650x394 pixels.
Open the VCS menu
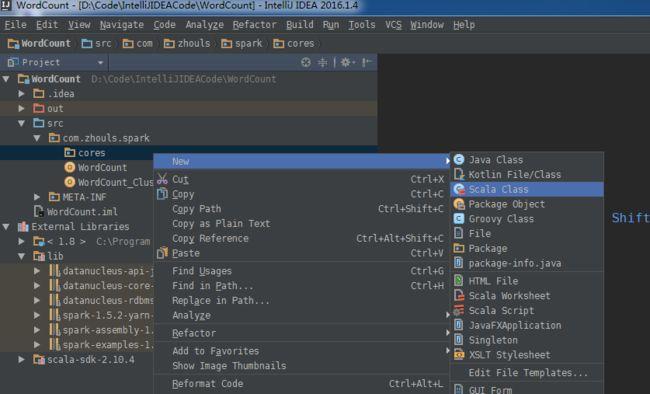pyautogui.click(x=393, y=25)
